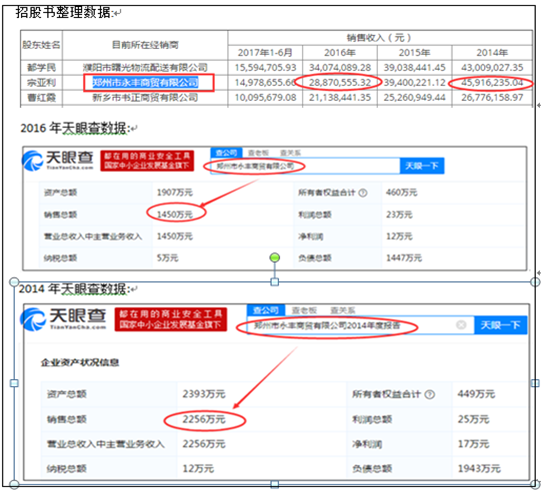Image resolution: width=541 pixels, height=490 pixels.
Task: Click the circled 2256万元 in the 销售总额 row
Action: click(204, 419)
